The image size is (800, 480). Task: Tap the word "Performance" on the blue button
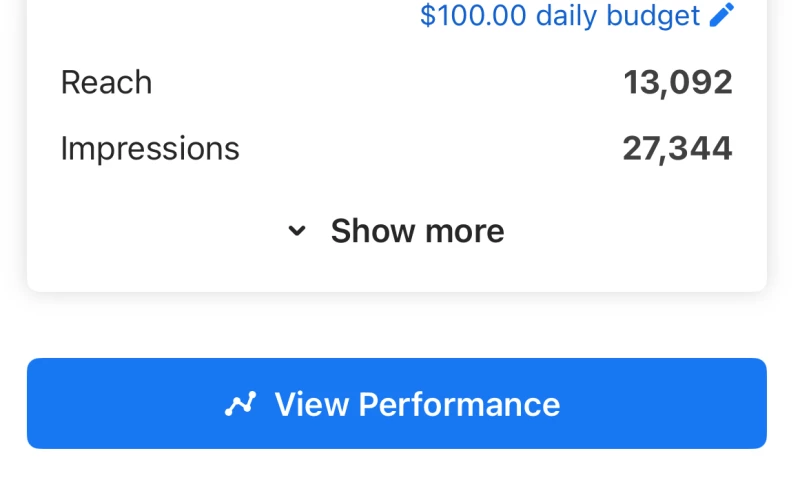(459, 404)
